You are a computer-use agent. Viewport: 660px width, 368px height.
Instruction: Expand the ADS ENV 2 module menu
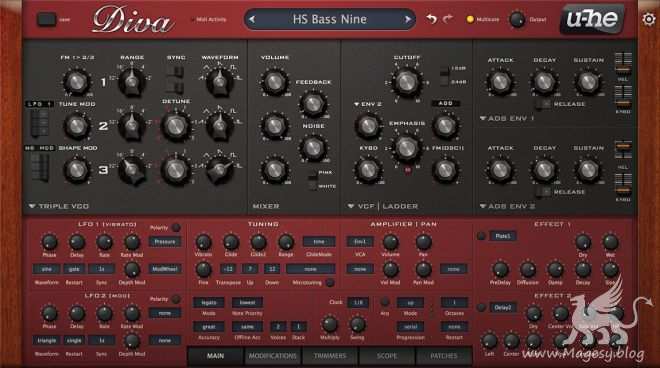click(508, 206)
